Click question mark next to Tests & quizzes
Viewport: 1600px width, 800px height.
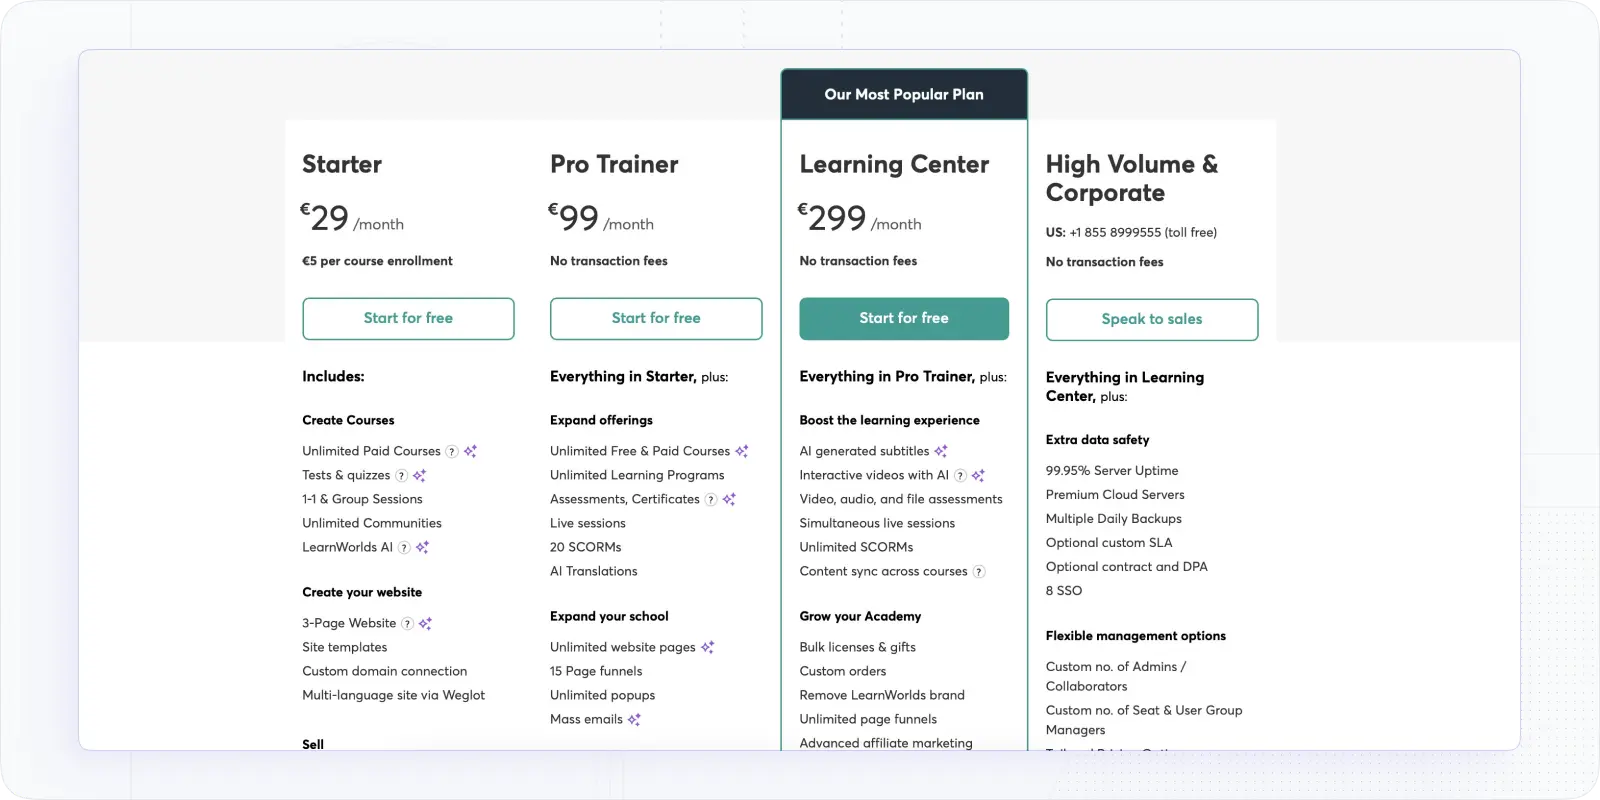[401, 475]
